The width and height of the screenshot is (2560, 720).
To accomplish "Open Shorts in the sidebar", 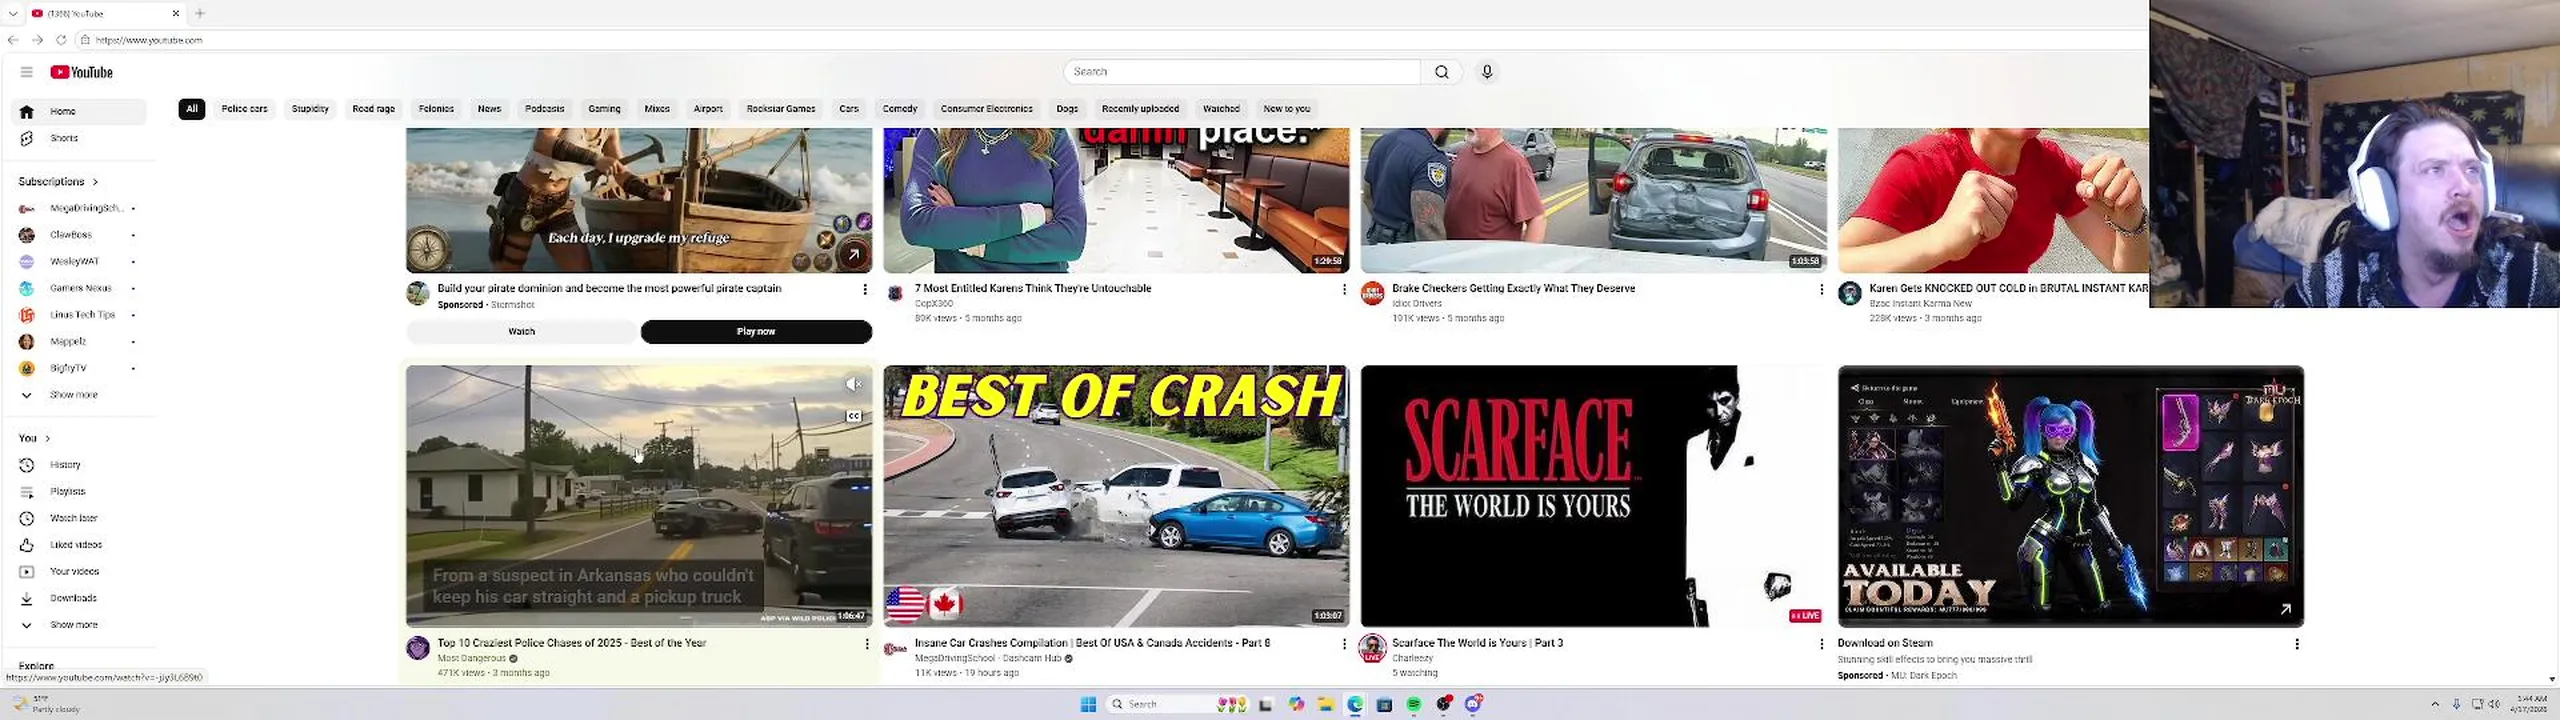I will point(78,138).
